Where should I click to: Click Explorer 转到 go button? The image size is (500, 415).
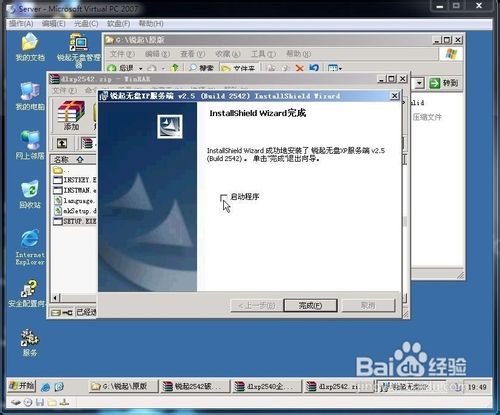point(443,83)
